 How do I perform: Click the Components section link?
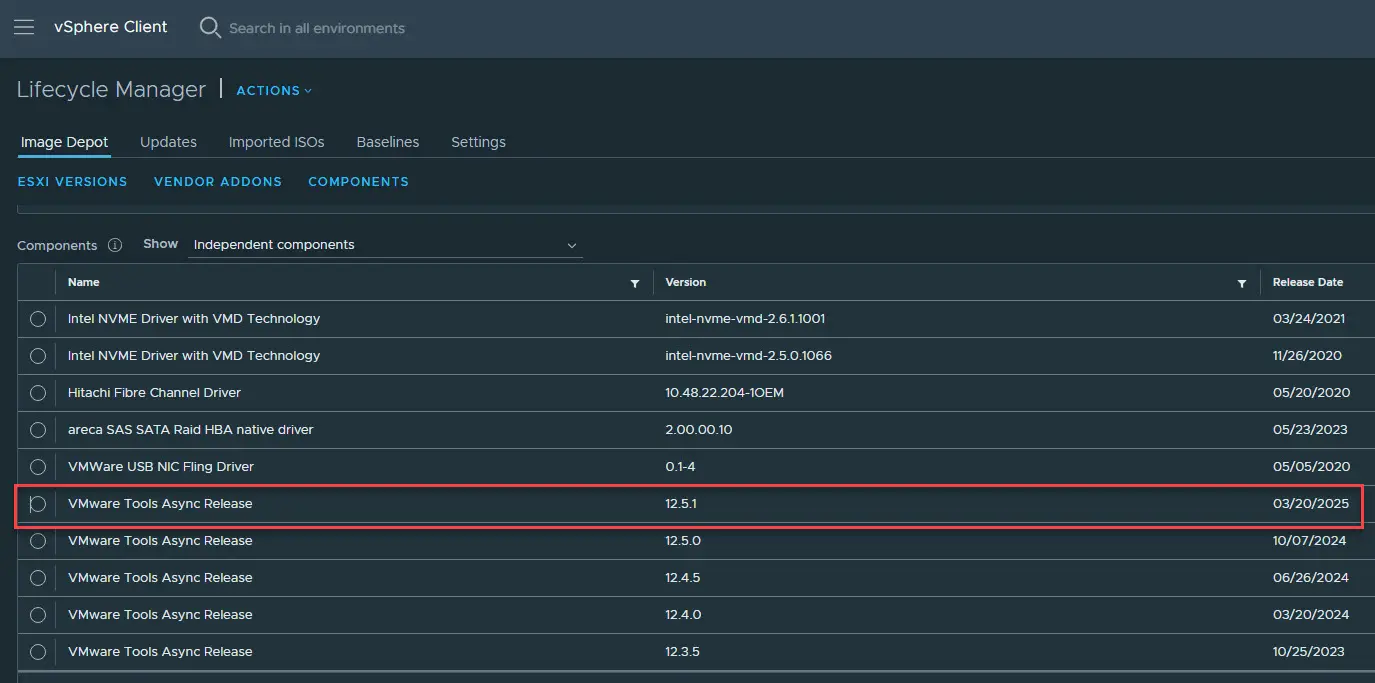[358, 182]
